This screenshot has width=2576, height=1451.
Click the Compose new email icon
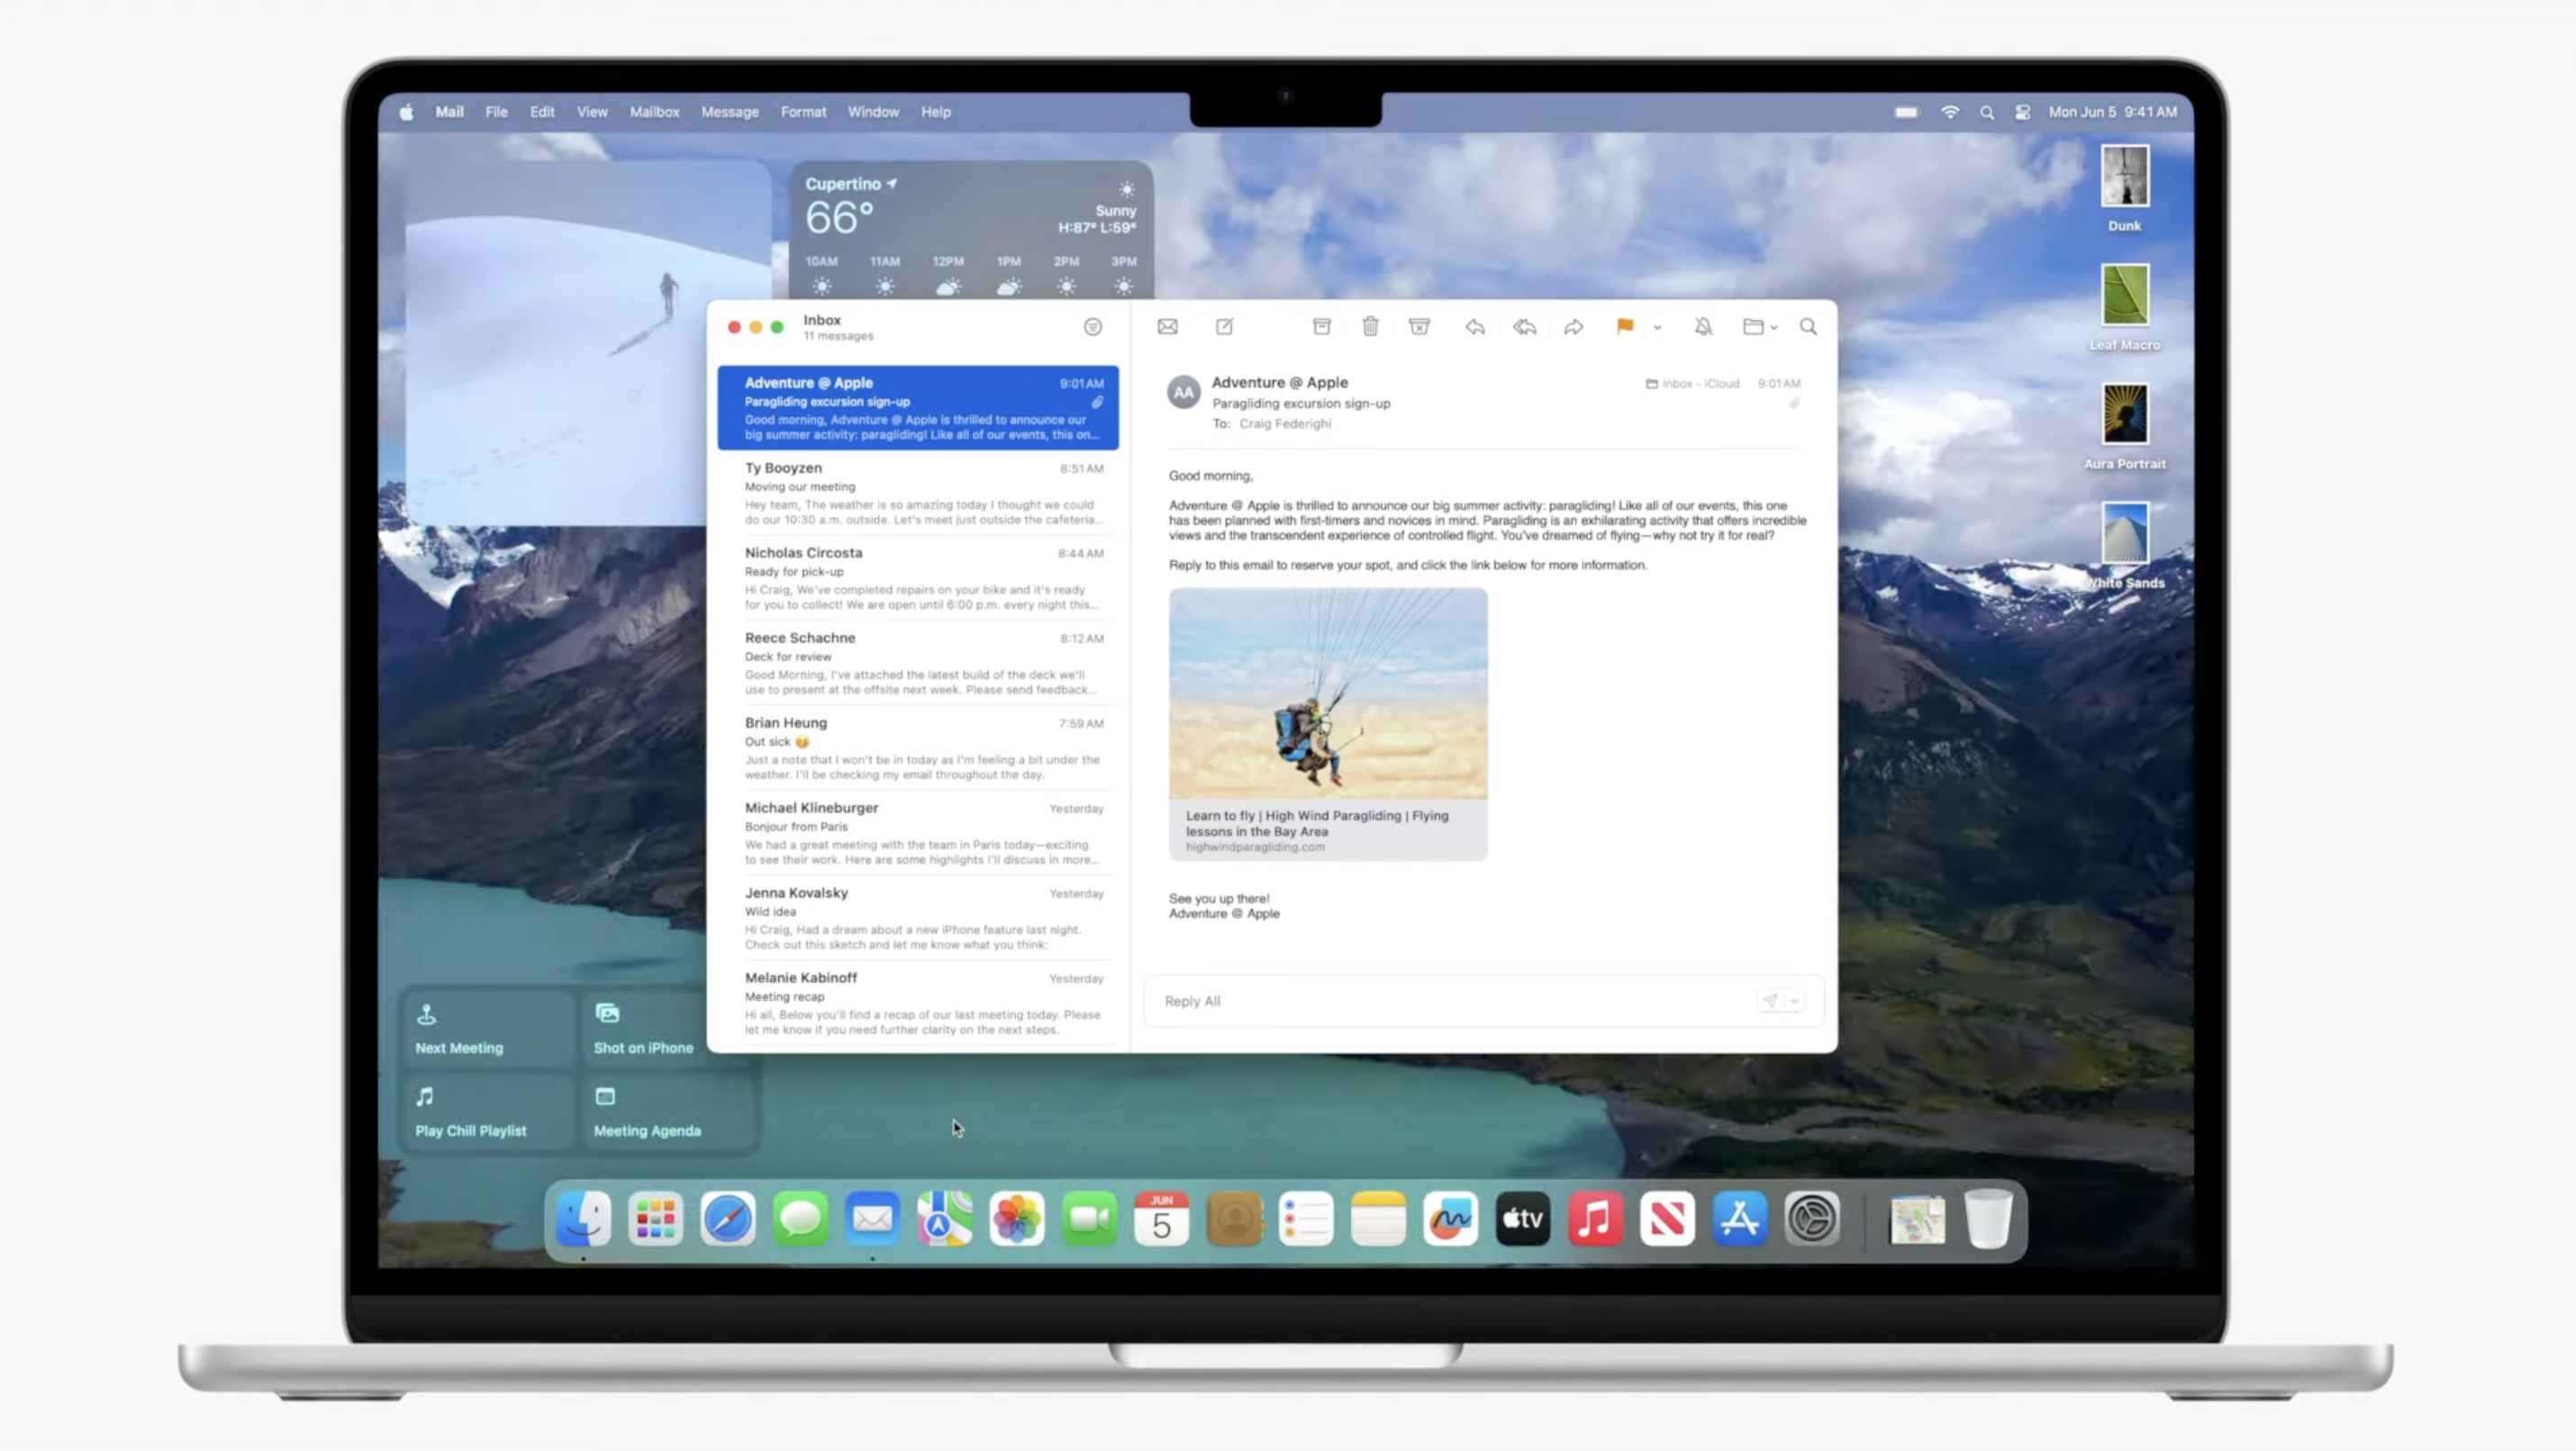coord(1222,325)
